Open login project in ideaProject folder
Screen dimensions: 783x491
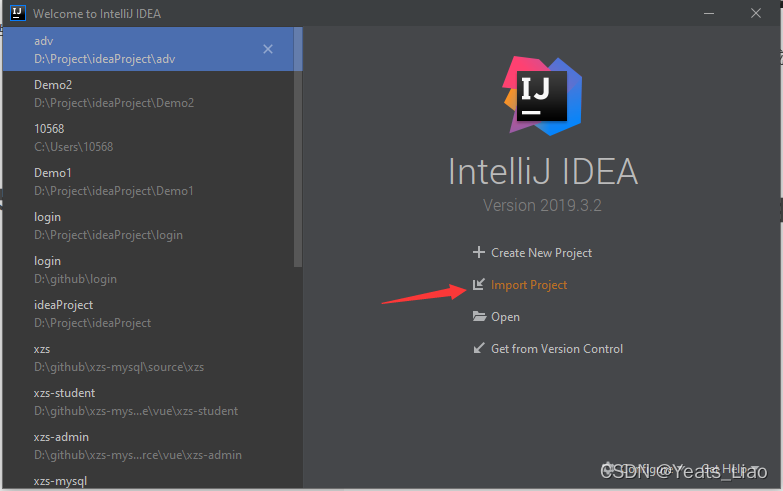pos(148,225)
